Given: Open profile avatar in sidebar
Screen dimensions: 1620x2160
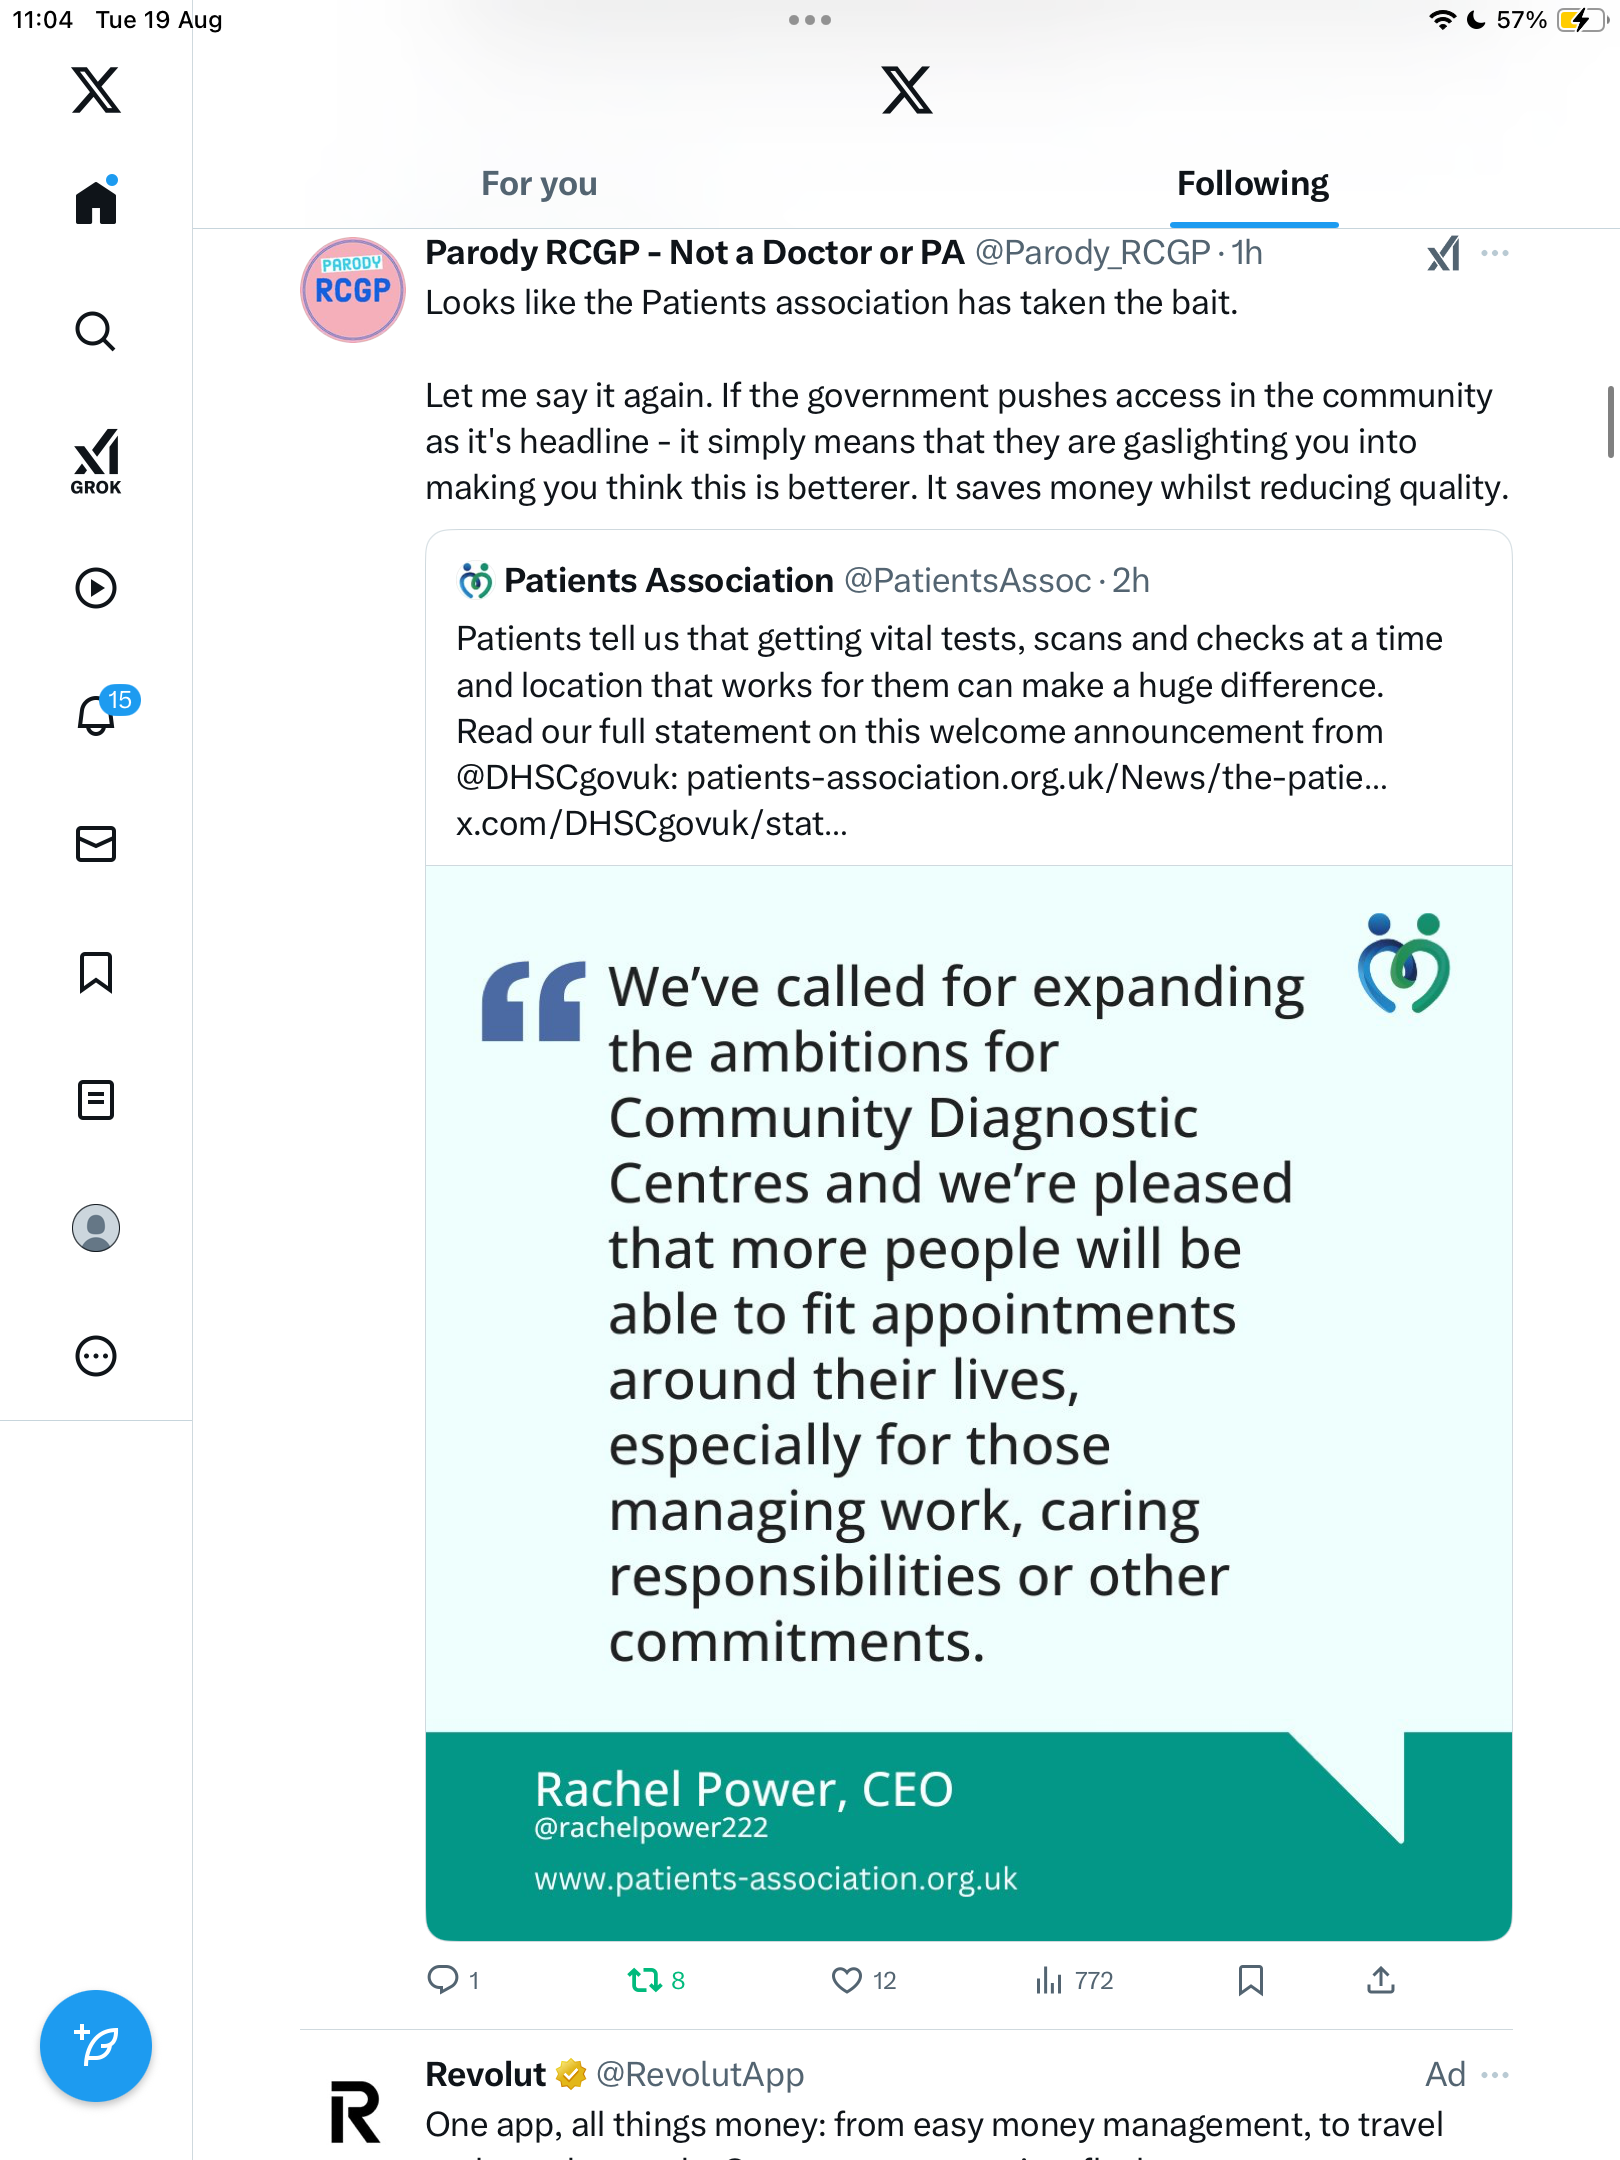Looking at the screenshot, I should [x=96, y=1228].
